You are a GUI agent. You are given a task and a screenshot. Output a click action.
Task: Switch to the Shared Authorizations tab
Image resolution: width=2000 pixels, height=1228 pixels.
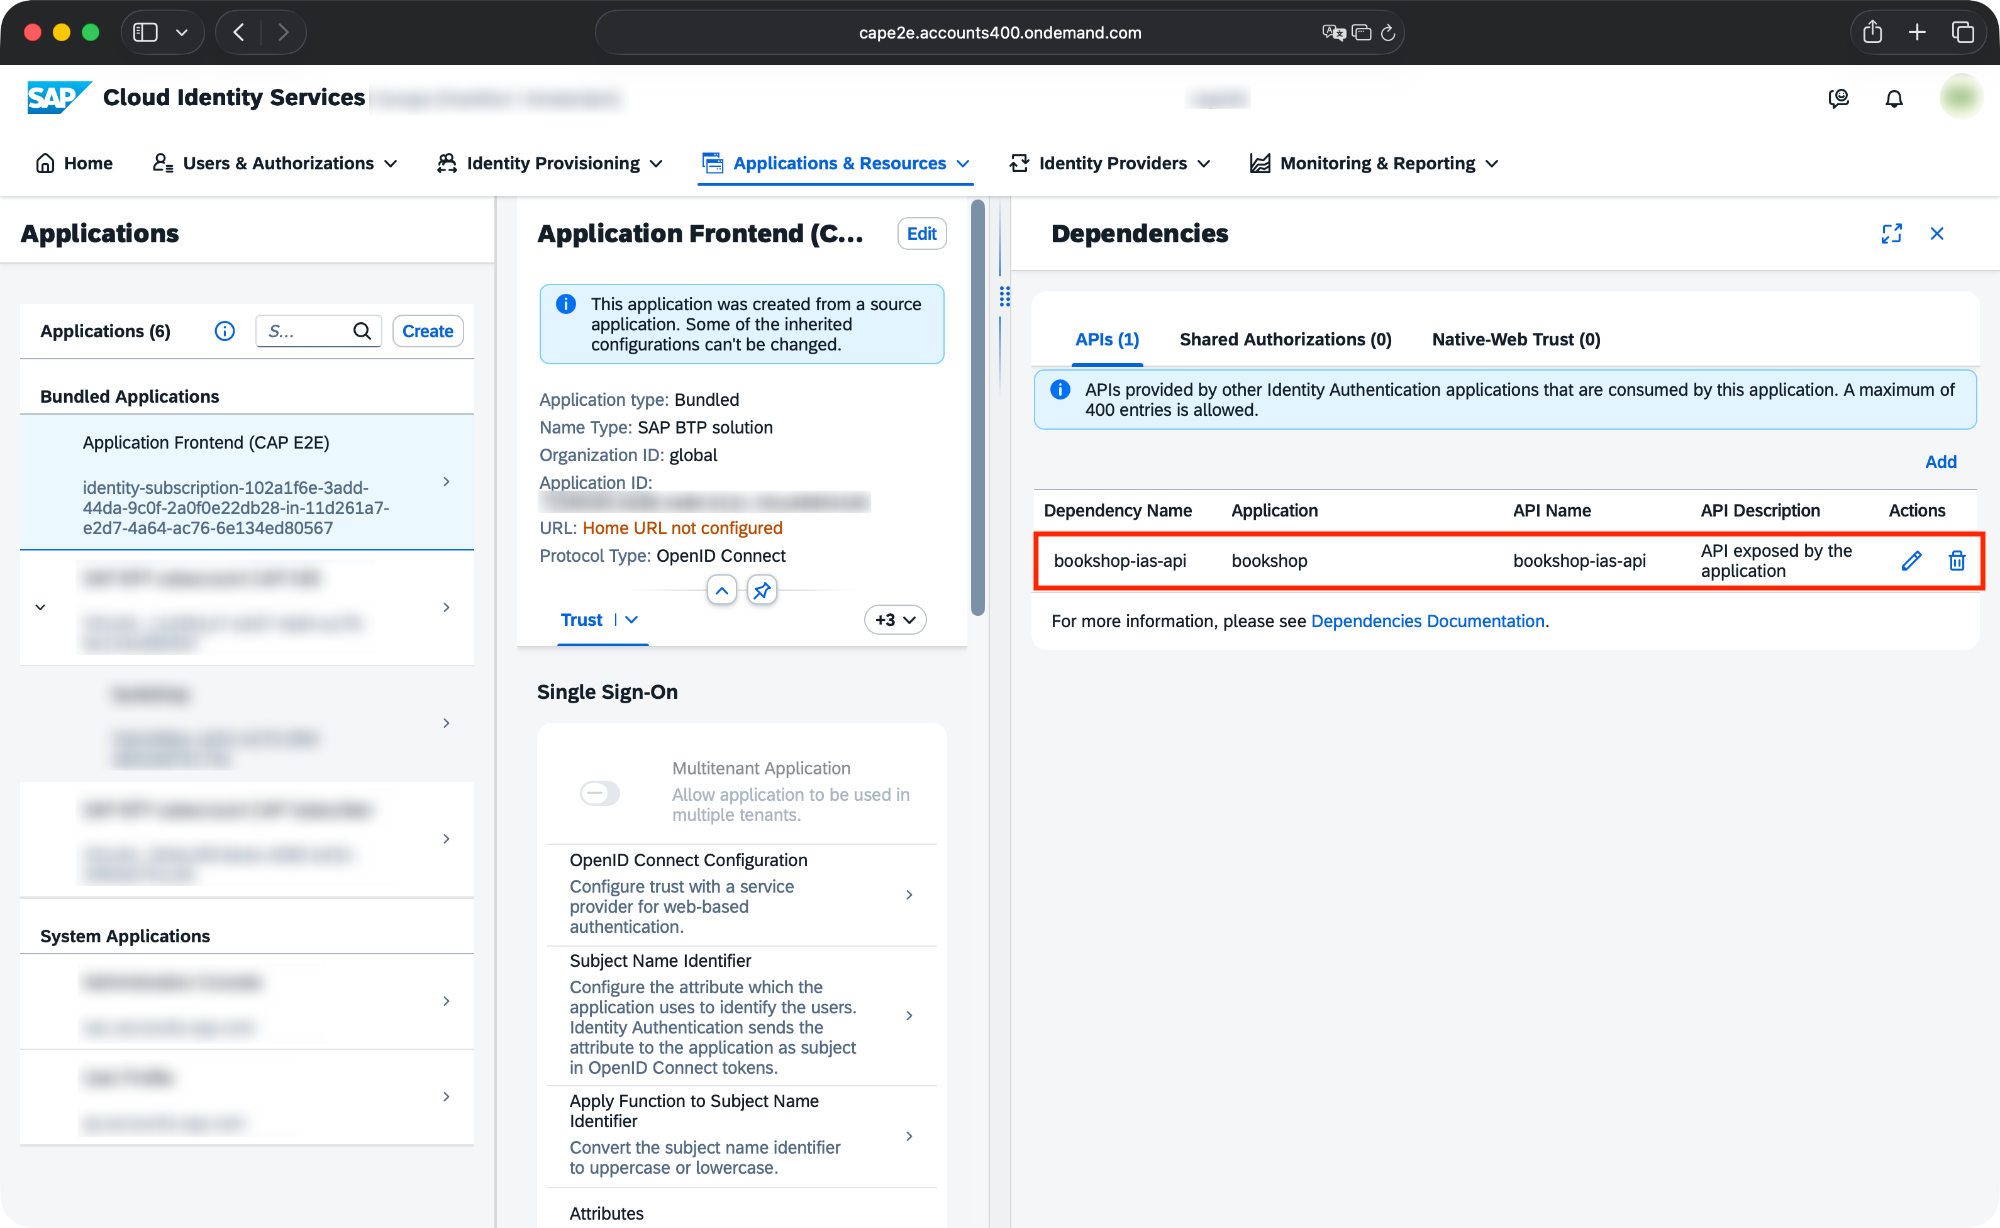[x=1285, y=339]
